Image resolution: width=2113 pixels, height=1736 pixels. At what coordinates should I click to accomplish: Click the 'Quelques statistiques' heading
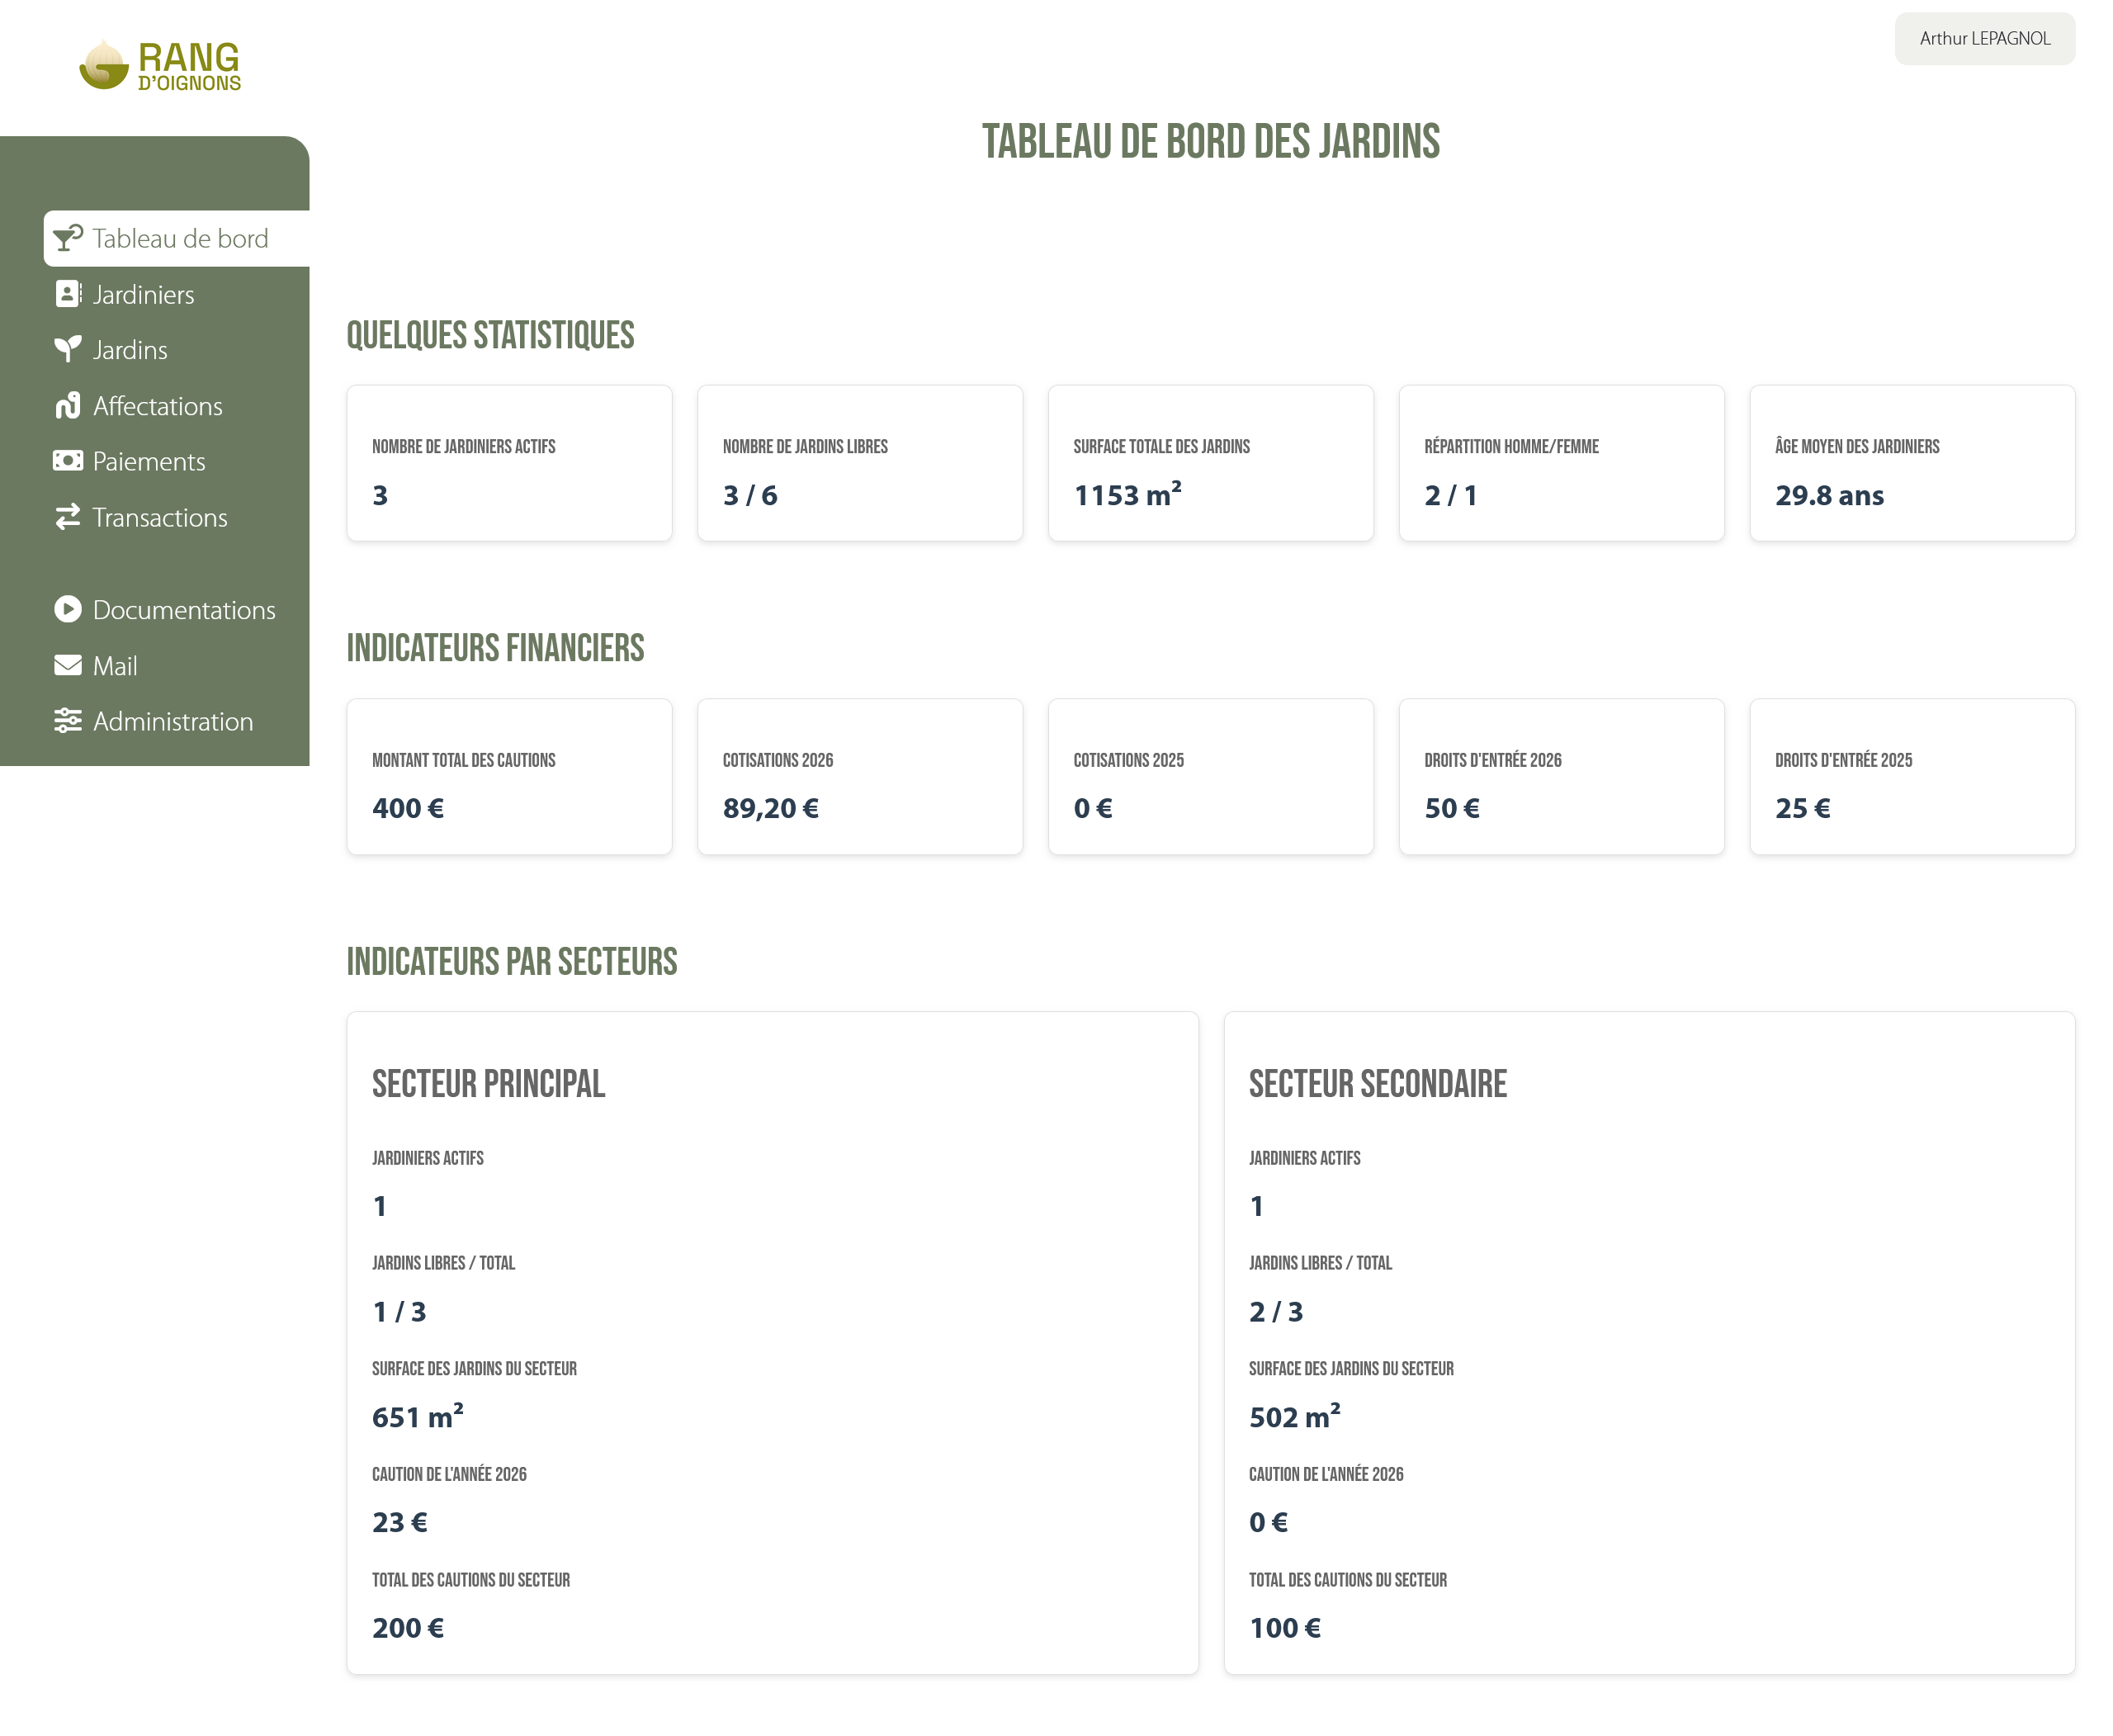490,335
